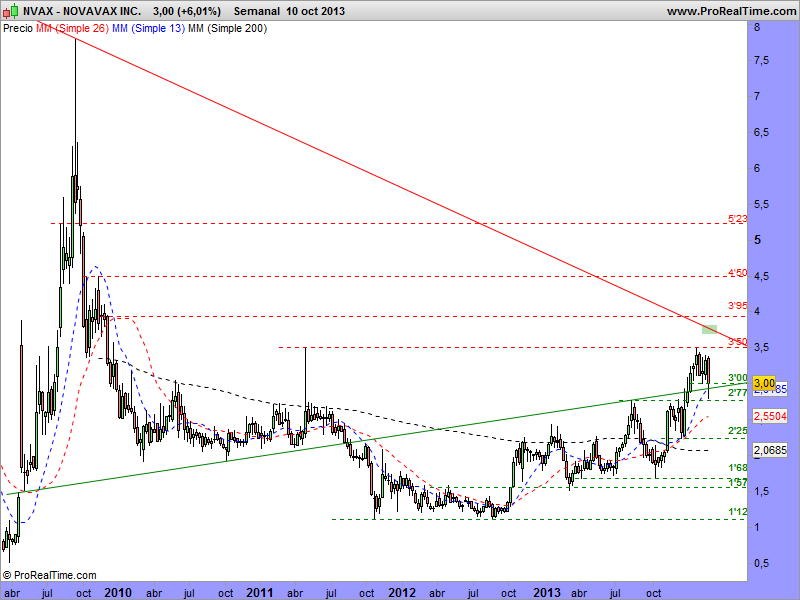Click the Precio indicator label
This screenshot has height=600, width=800.
point(18,29)
